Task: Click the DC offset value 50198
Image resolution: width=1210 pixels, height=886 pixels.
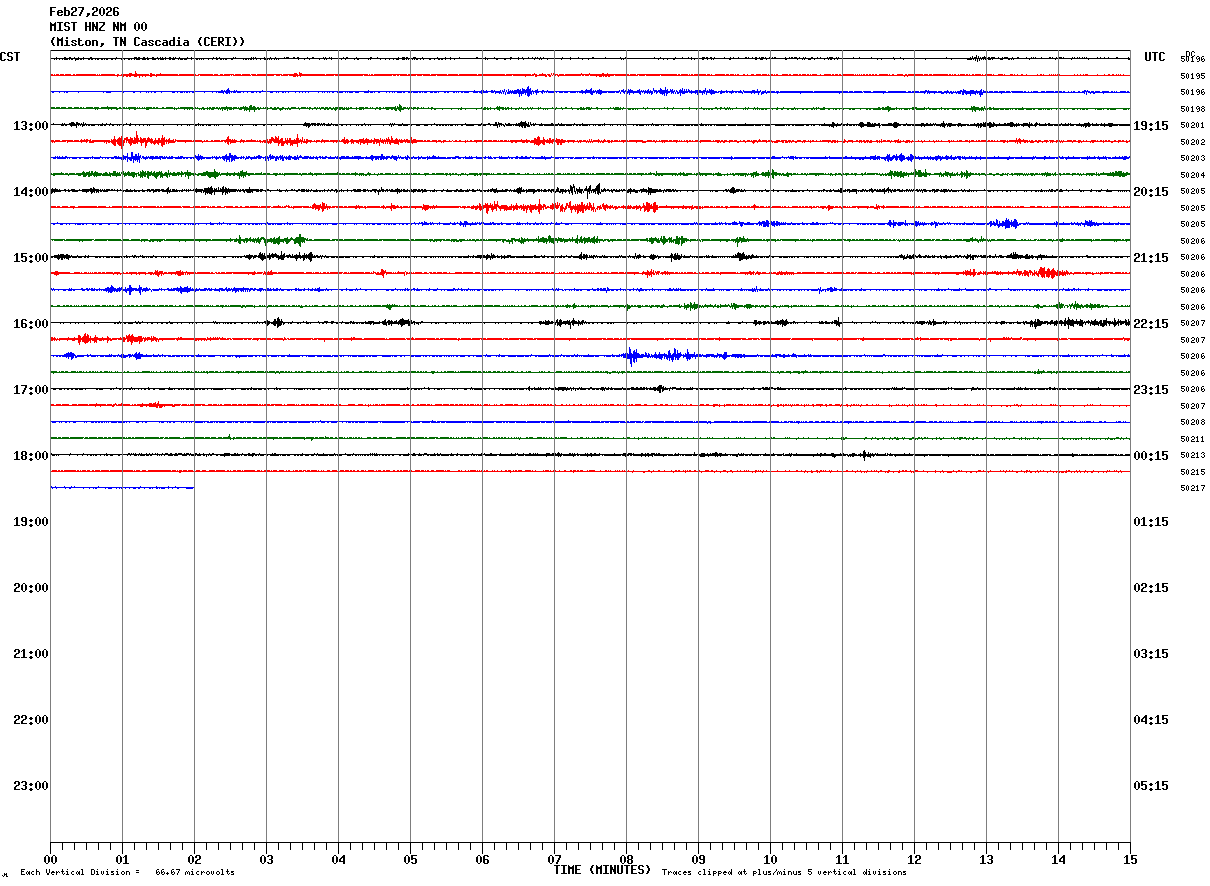Action: 1192,109
